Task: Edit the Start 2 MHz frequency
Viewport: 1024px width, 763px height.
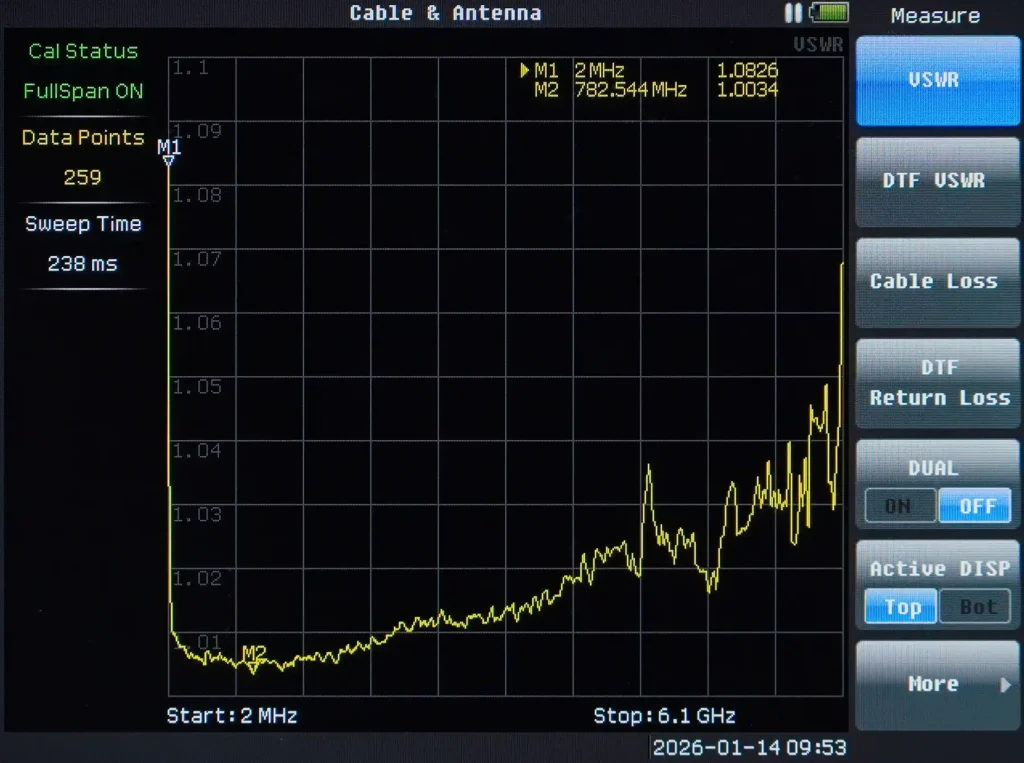Action: pos(232,716)
